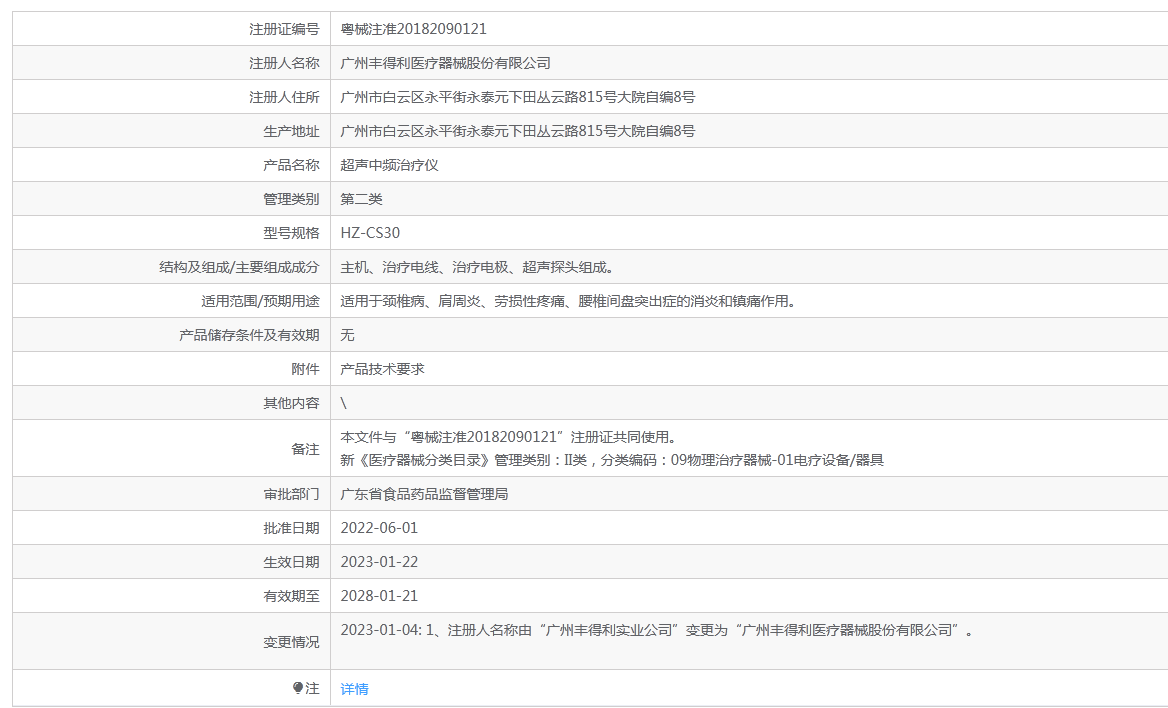Click the 审批部门 label
Image resolution: width=1168 pixels, height=708 pixels.
[291, 494]
